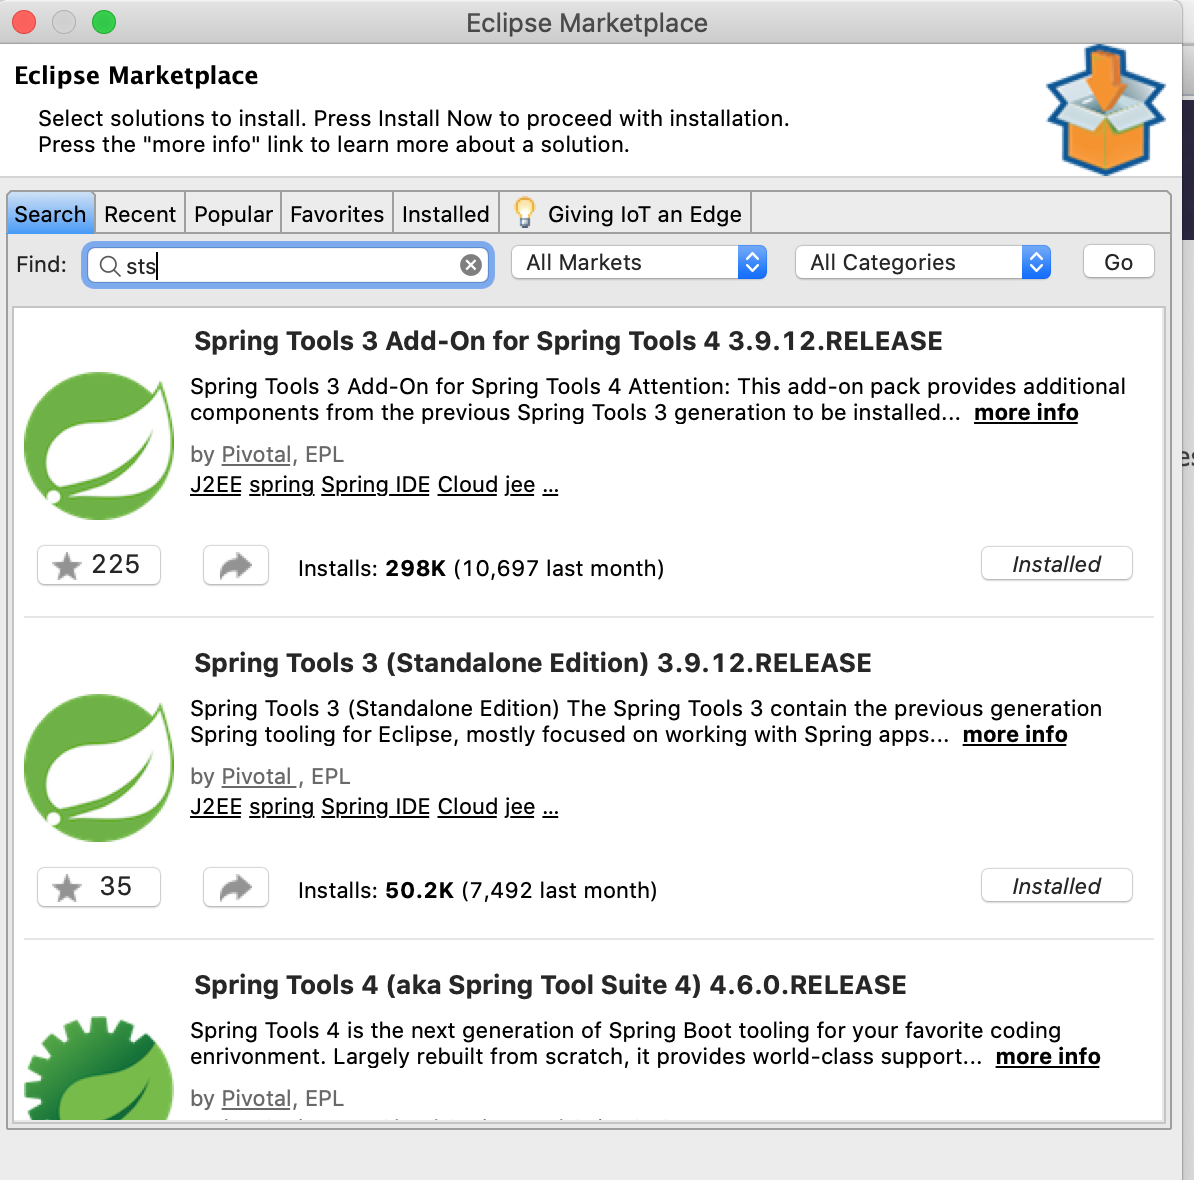
Task: Click spring tag under Spring Tools 3 Add-On
Action: point(282,485)
